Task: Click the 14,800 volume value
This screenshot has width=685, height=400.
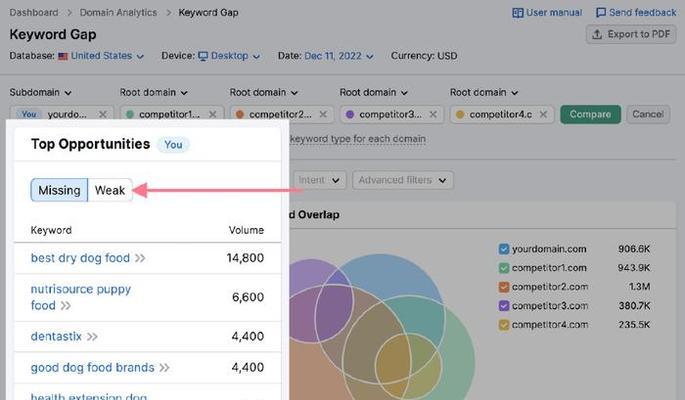Action: 245,258
